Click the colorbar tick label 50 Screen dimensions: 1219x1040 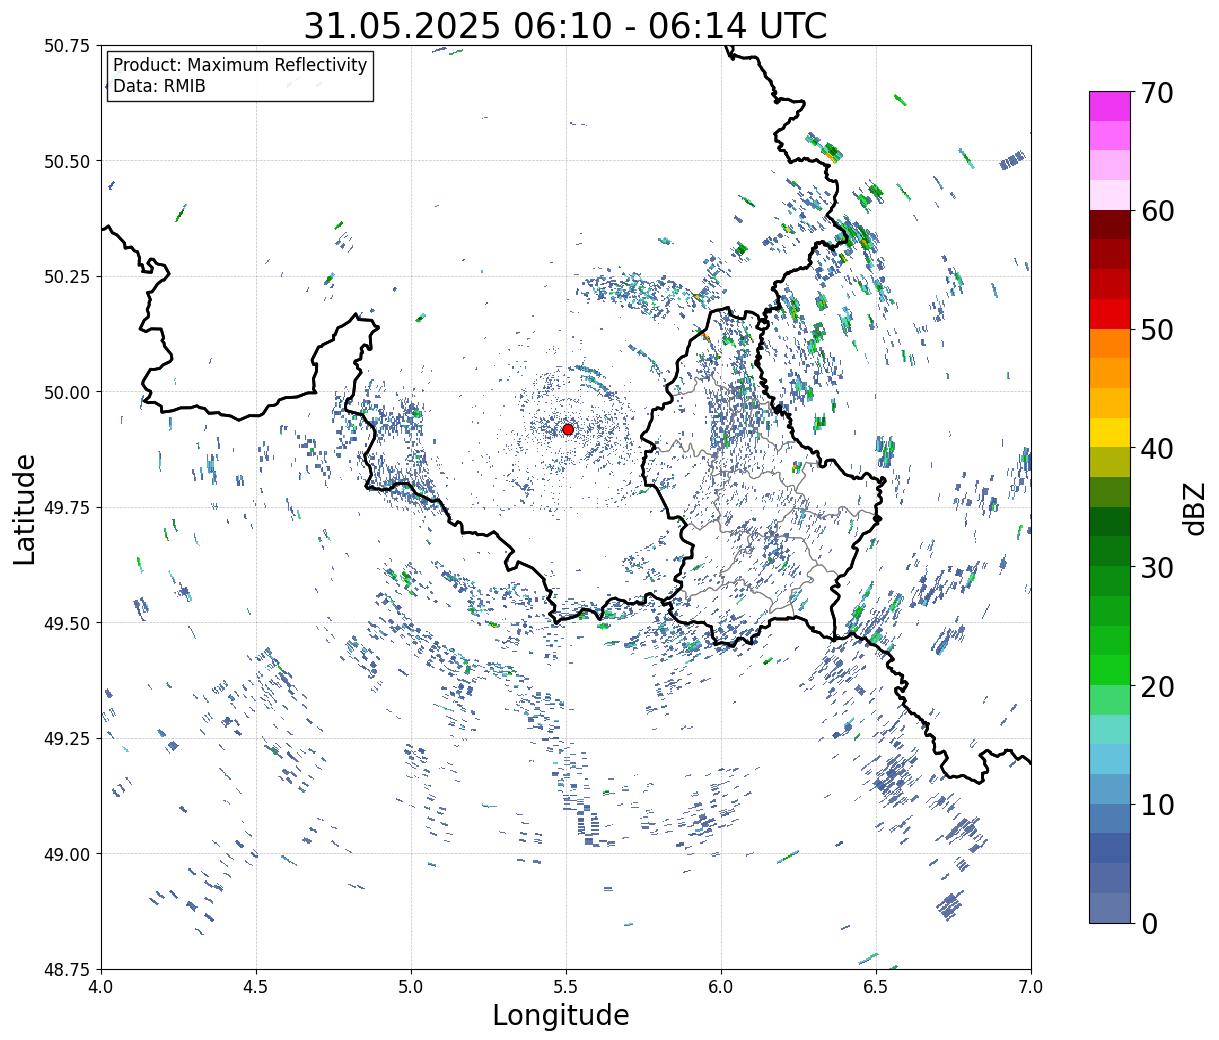[1156, 330]
